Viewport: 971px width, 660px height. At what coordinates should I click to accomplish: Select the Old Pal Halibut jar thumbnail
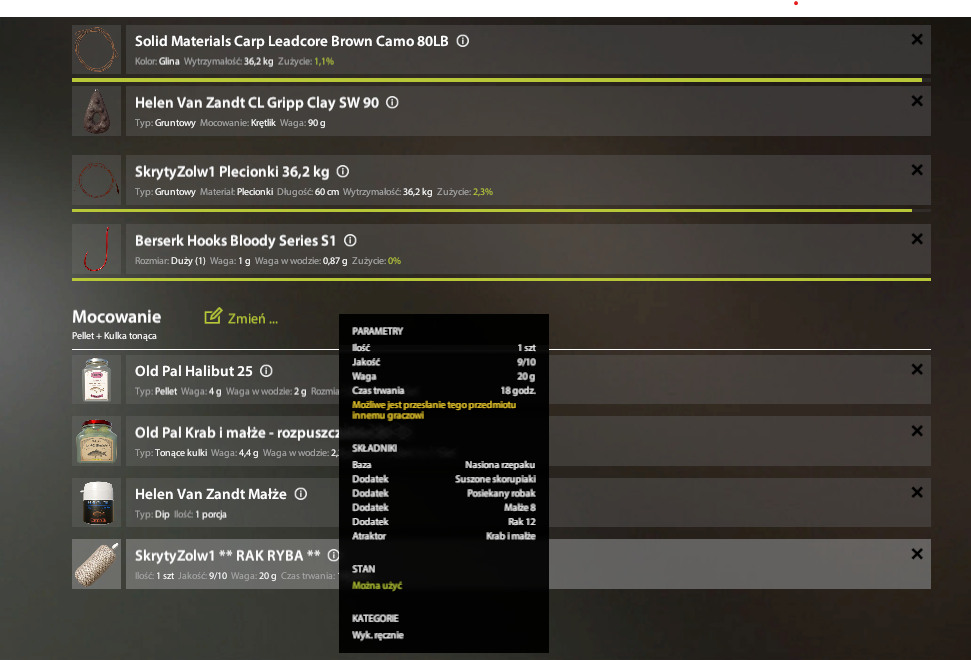pyautogui.click(x=96, y=380)
